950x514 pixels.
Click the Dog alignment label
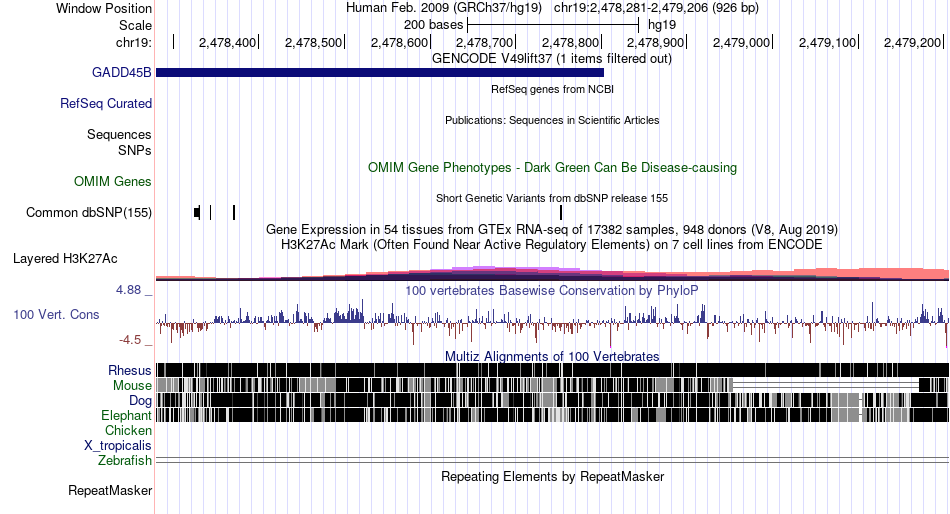pos(140,401)
